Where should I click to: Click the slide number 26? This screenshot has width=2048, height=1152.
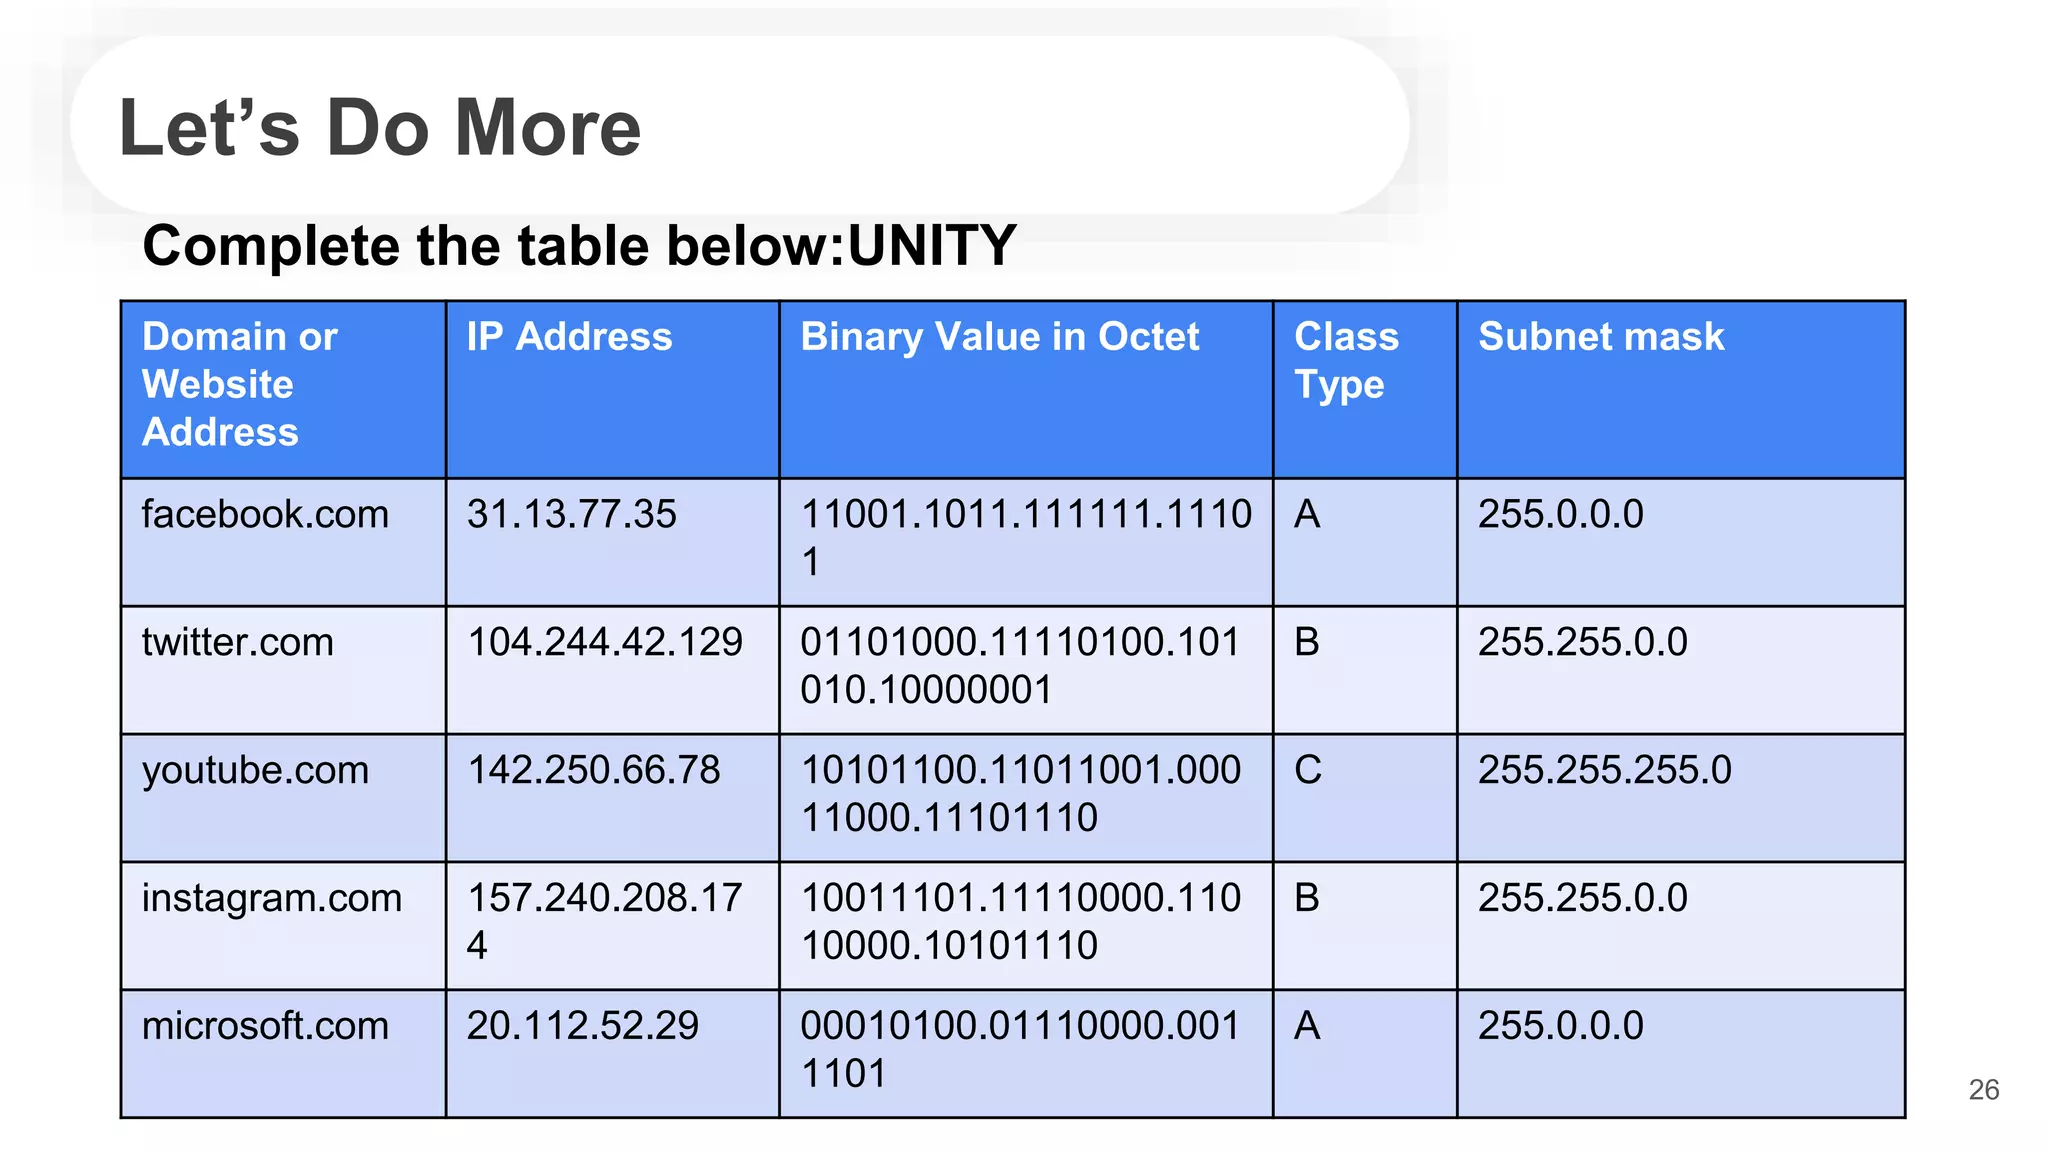pyautogui.click(x=1983, y=1090)
